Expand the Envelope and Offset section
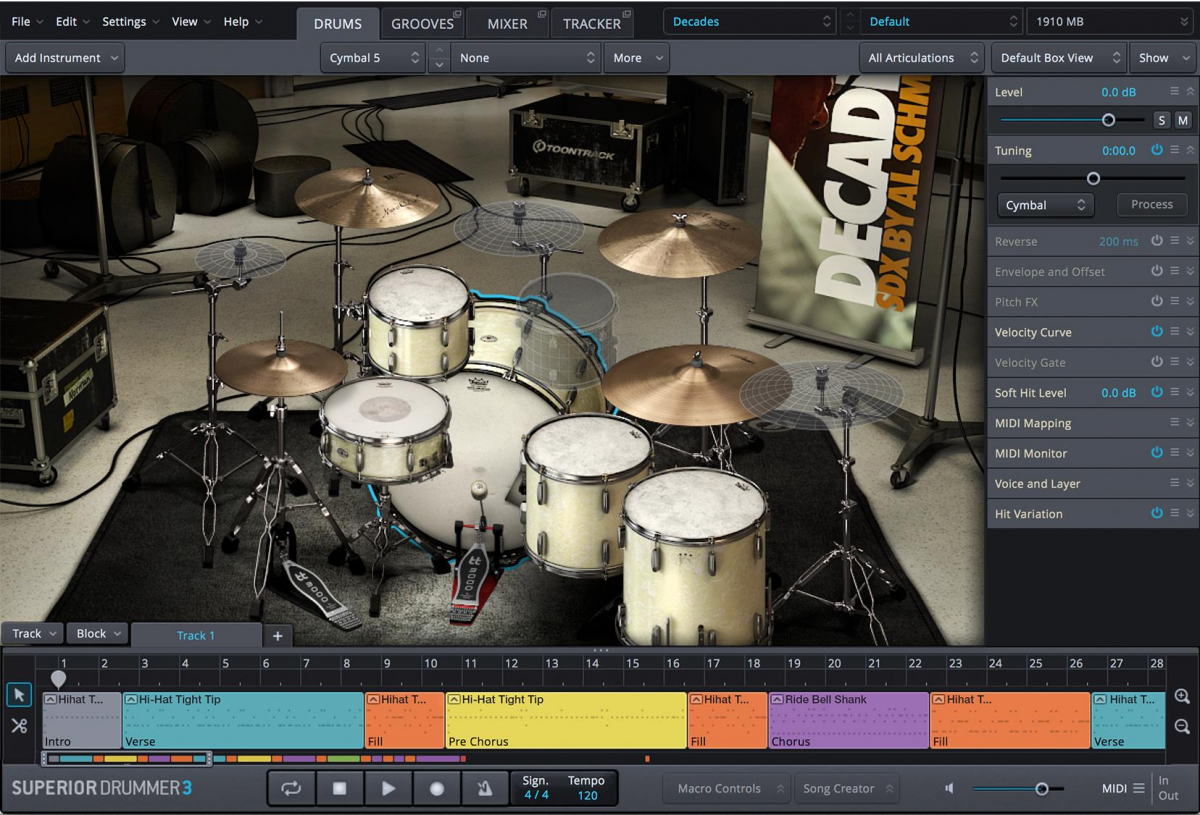This screenshot has width=1200, height=815. (1190, 272)
